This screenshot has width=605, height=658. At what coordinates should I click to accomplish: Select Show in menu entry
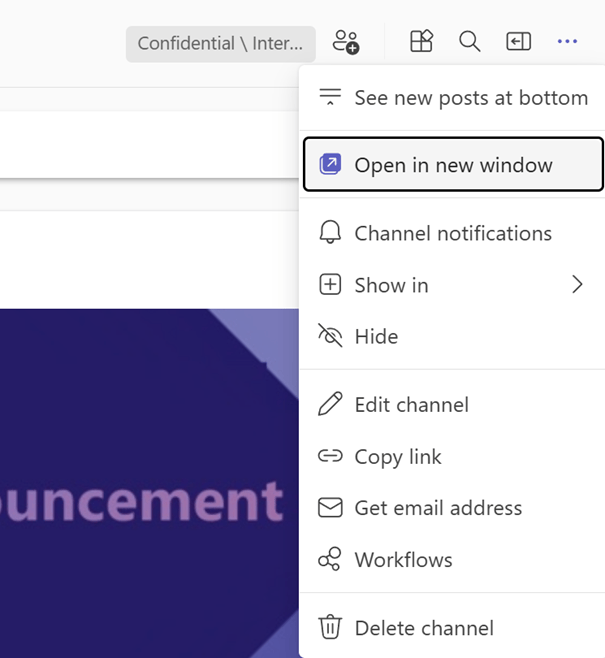pos(391,285)
